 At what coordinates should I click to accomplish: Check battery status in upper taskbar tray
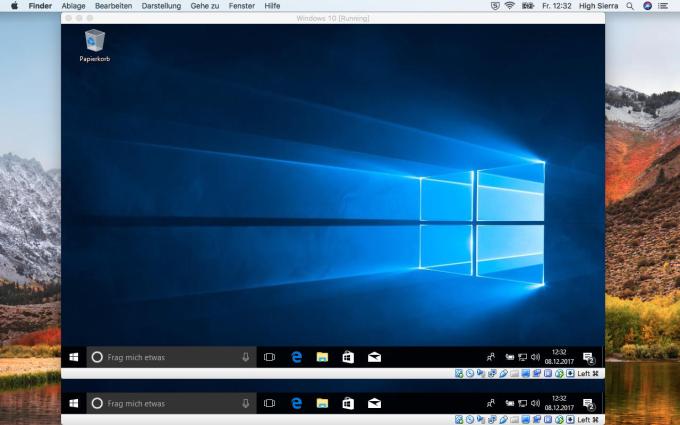pos(510,357)
